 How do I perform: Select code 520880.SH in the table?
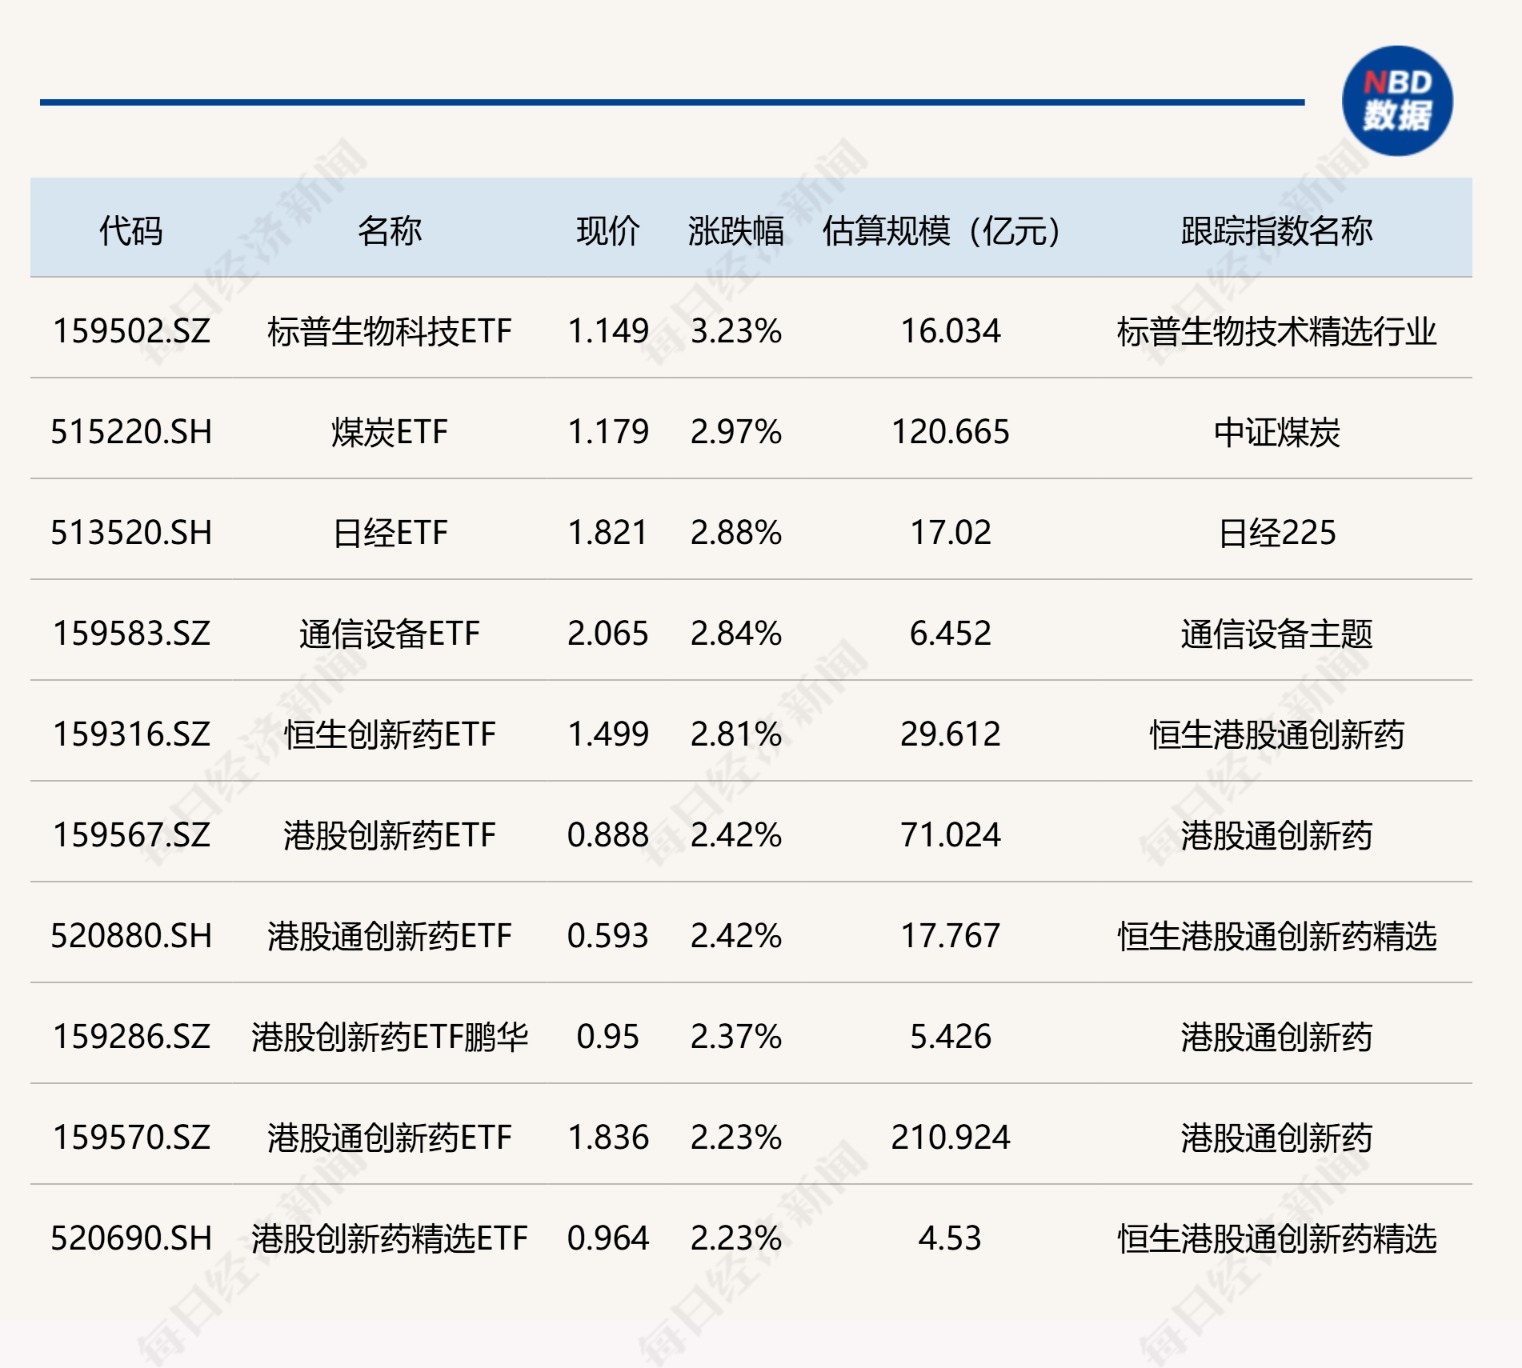pyautogui.click(x=131, y=936)
